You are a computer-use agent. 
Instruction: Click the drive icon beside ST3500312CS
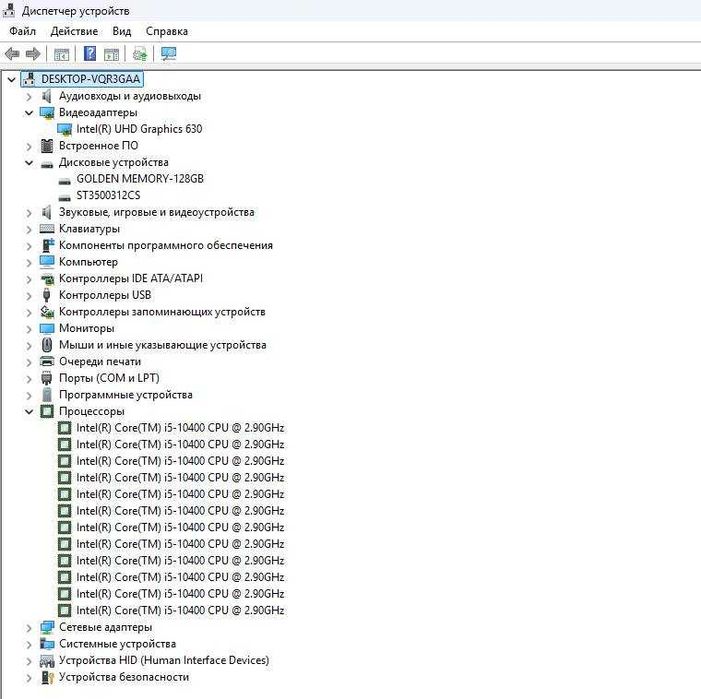tap(65, 197)
